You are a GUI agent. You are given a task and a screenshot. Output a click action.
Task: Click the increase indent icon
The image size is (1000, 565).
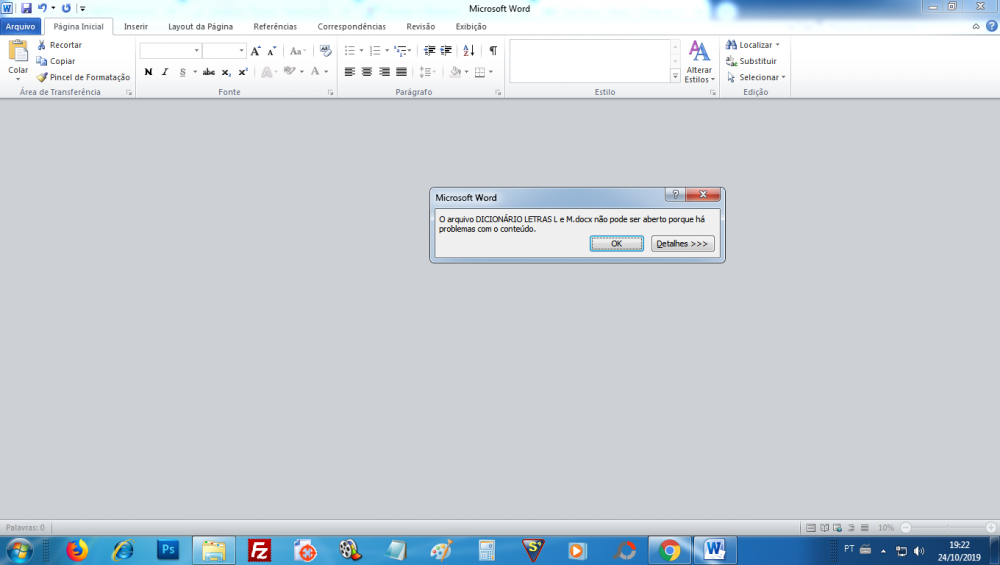coord(446,50)
